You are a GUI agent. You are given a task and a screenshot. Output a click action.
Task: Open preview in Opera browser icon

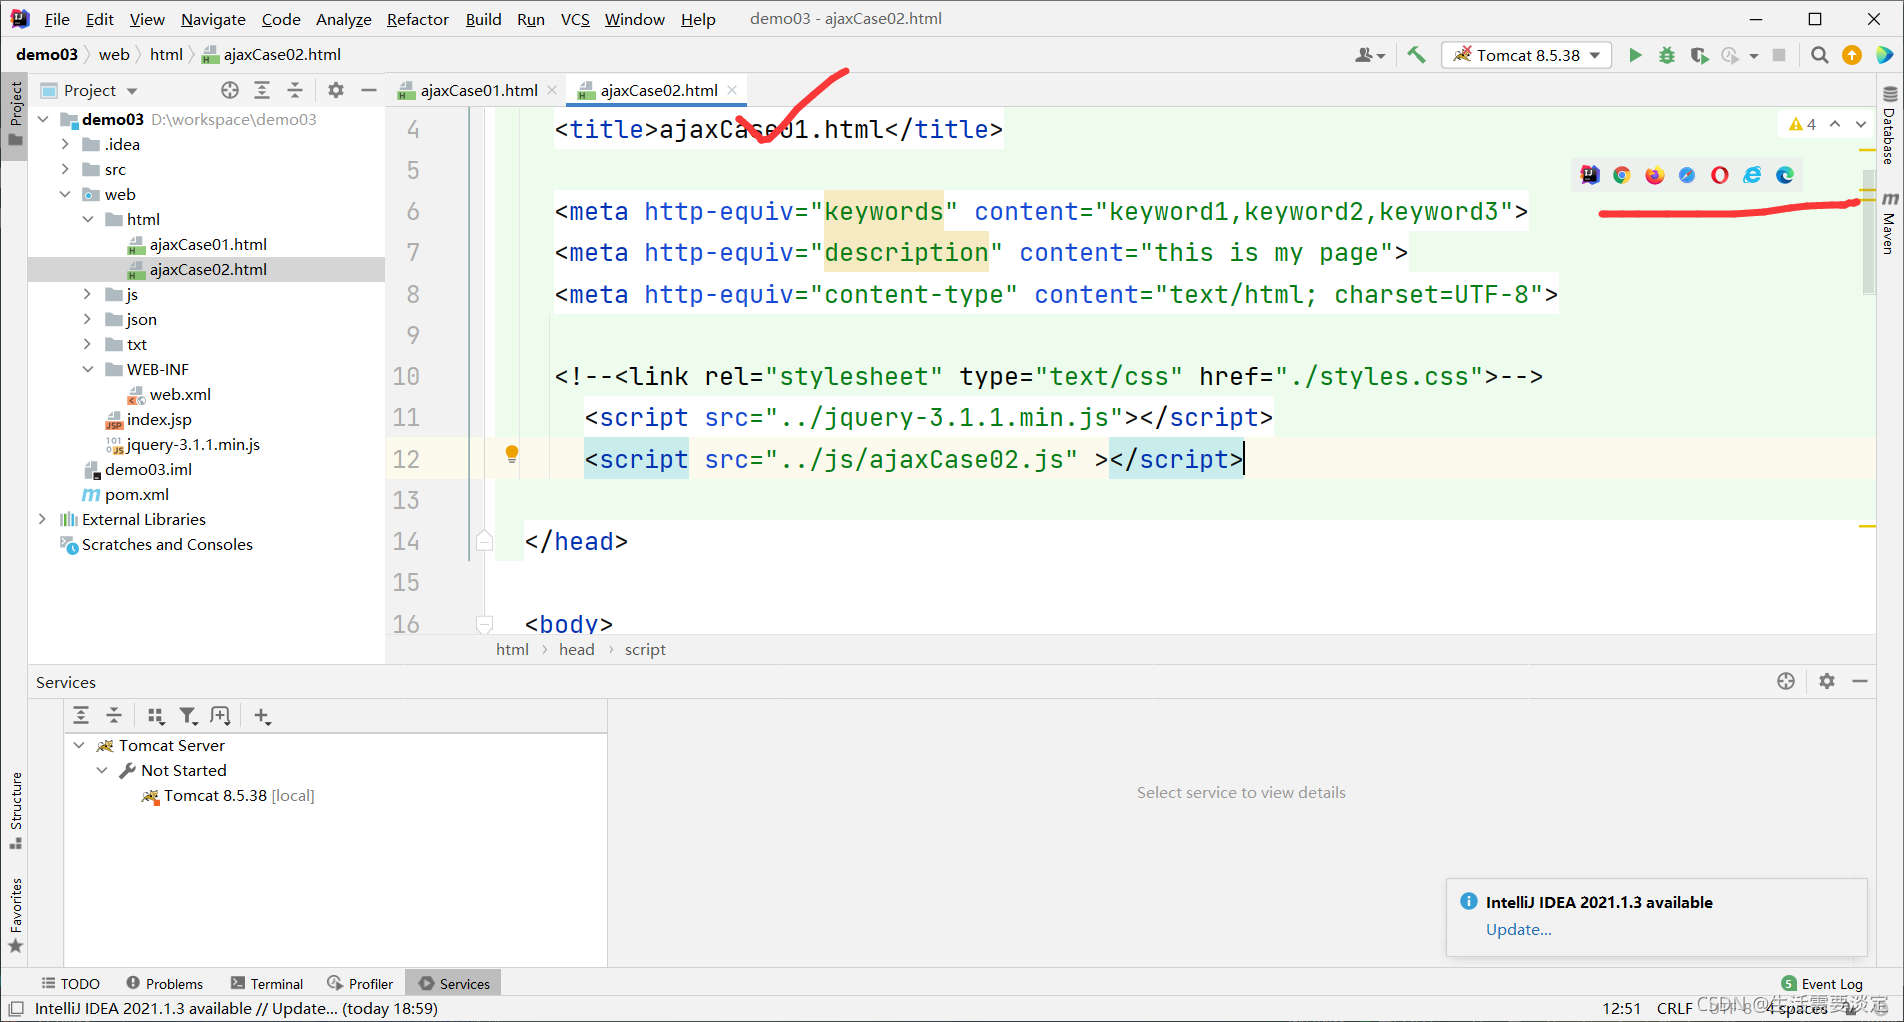pos(1720,175)
